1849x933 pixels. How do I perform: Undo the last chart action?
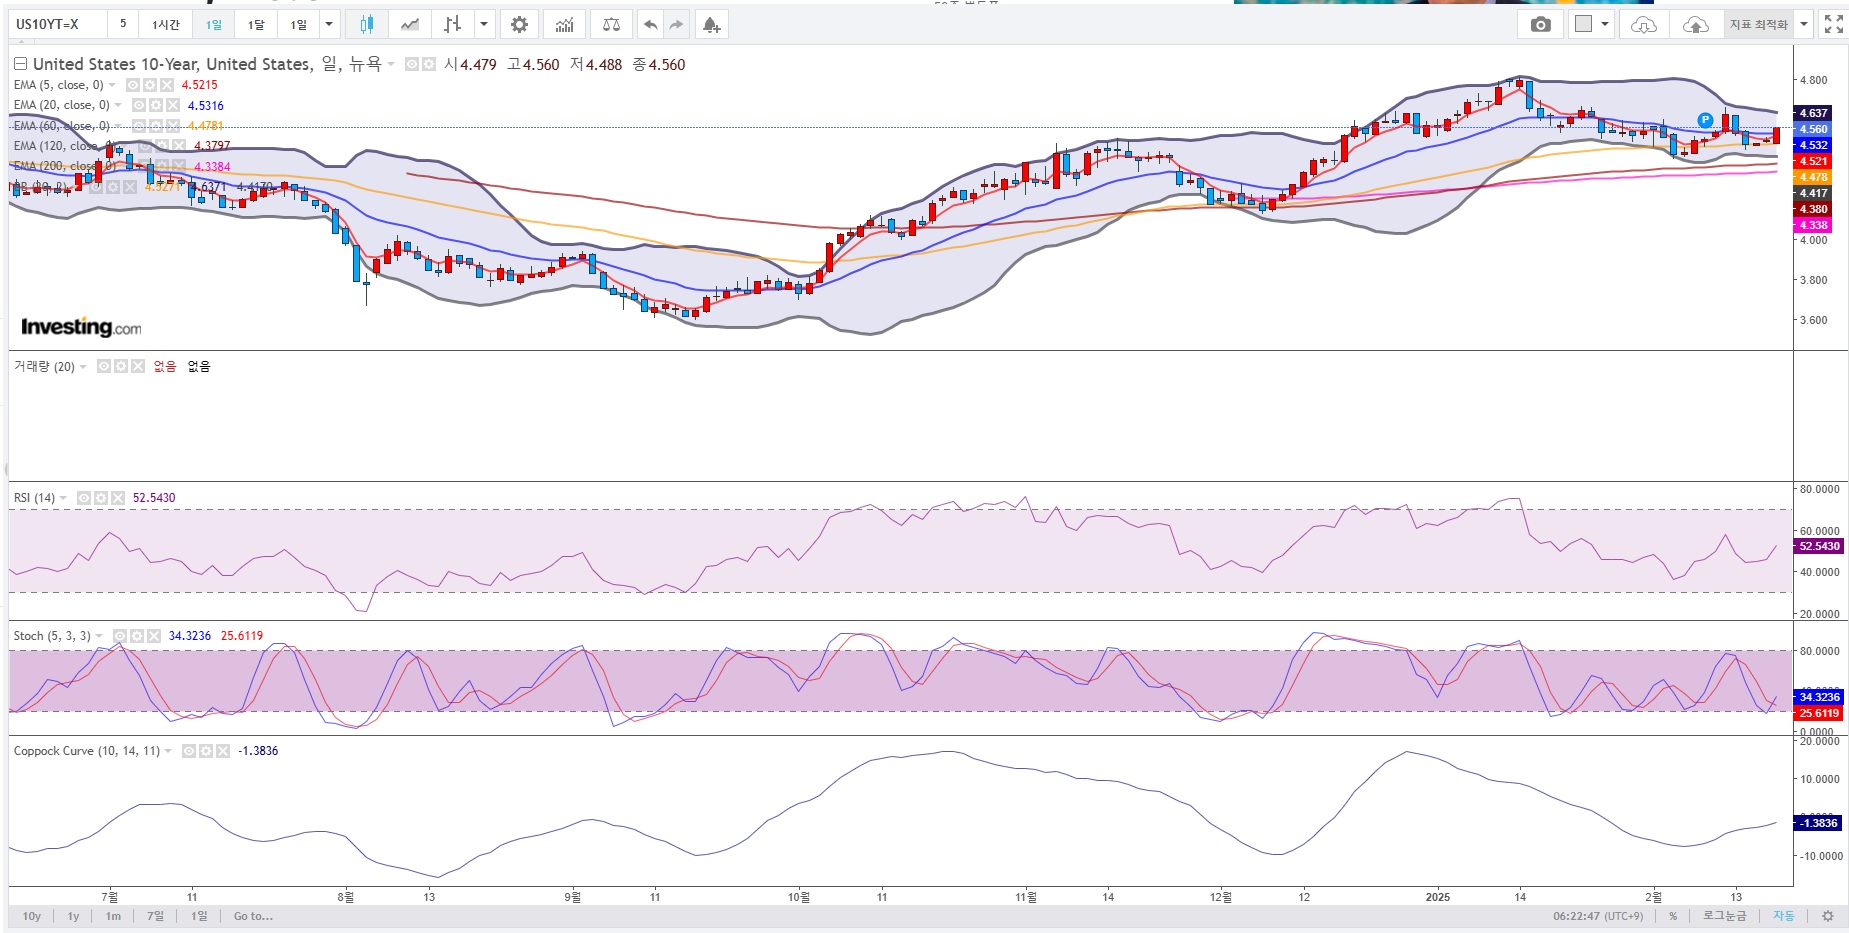tap(650, 24)
